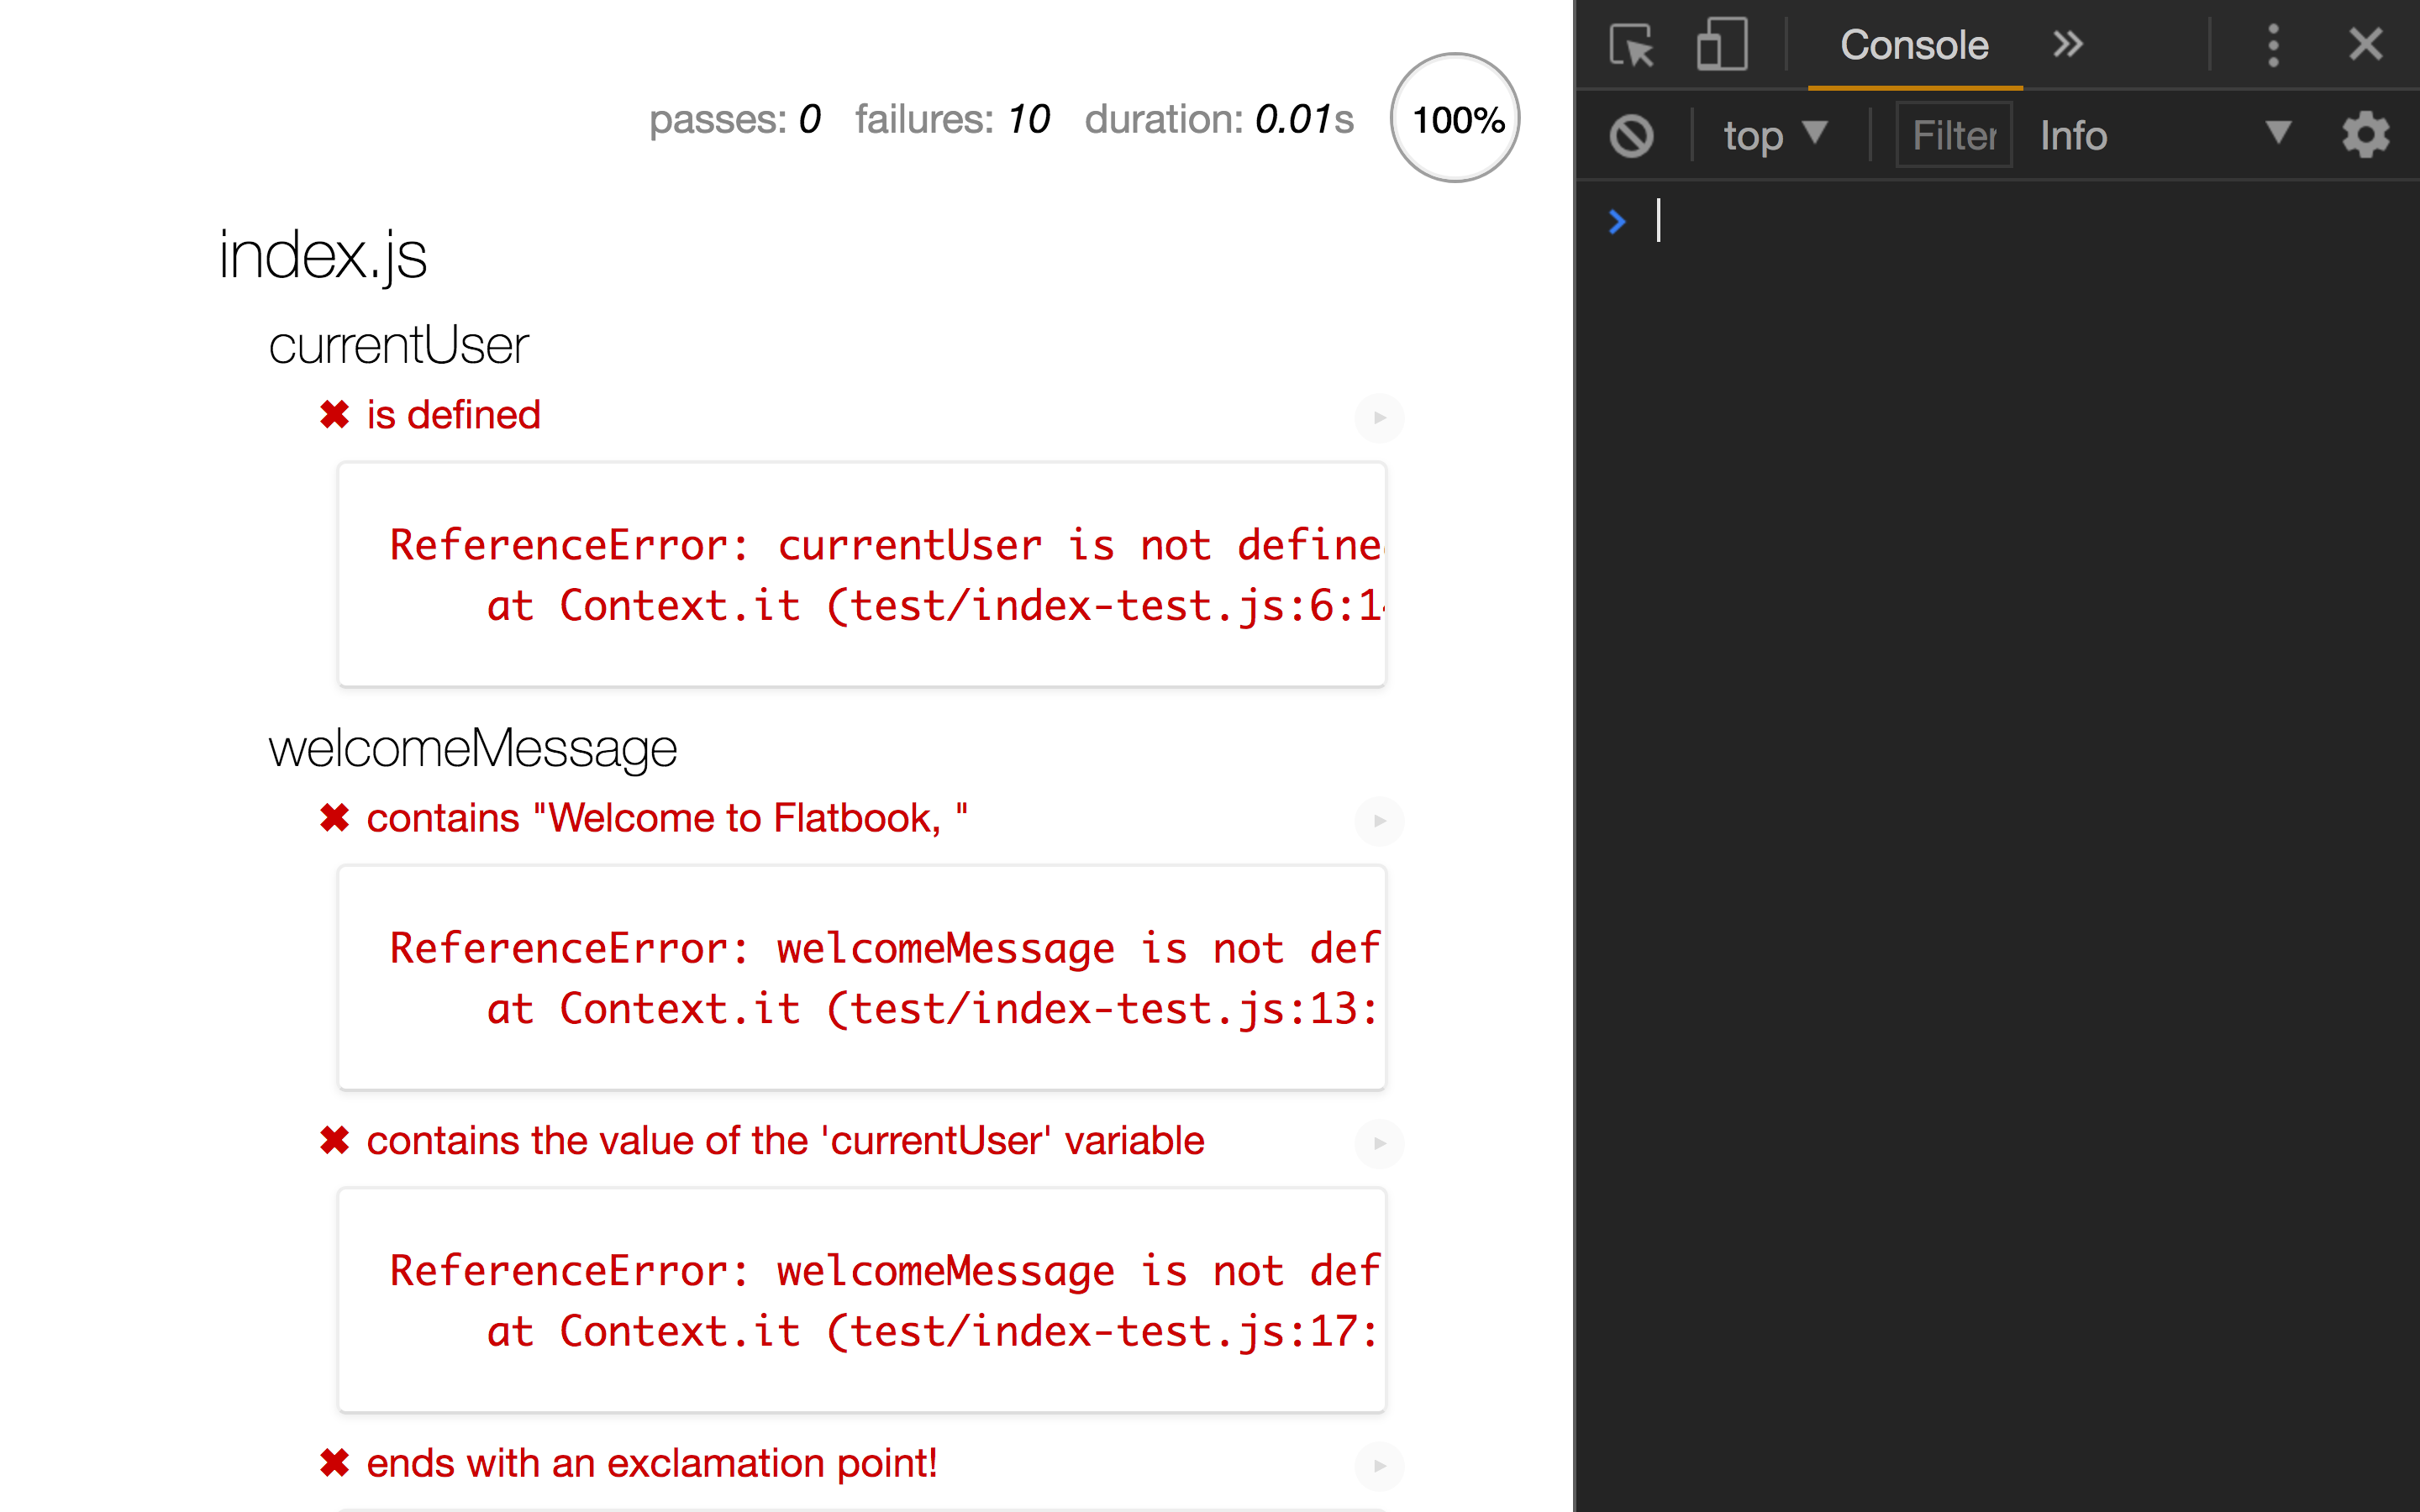Viewport: 2420px width, 1512px height.
Task: Click the no-entry stop icon in console
Action: pyautogui.click(x=1631, y=134)
